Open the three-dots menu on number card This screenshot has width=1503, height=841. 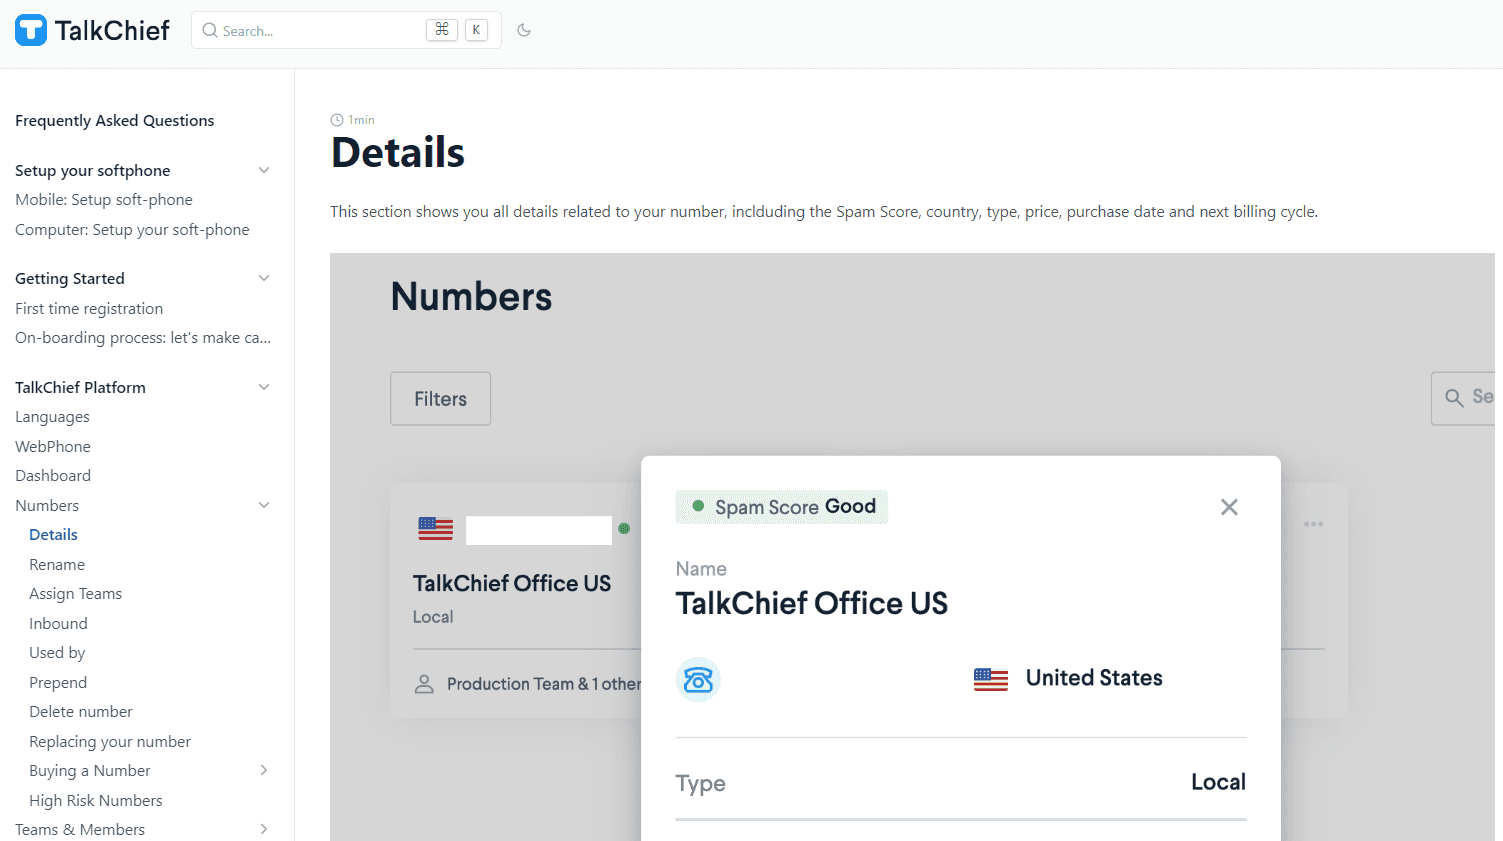[1313, 524]
